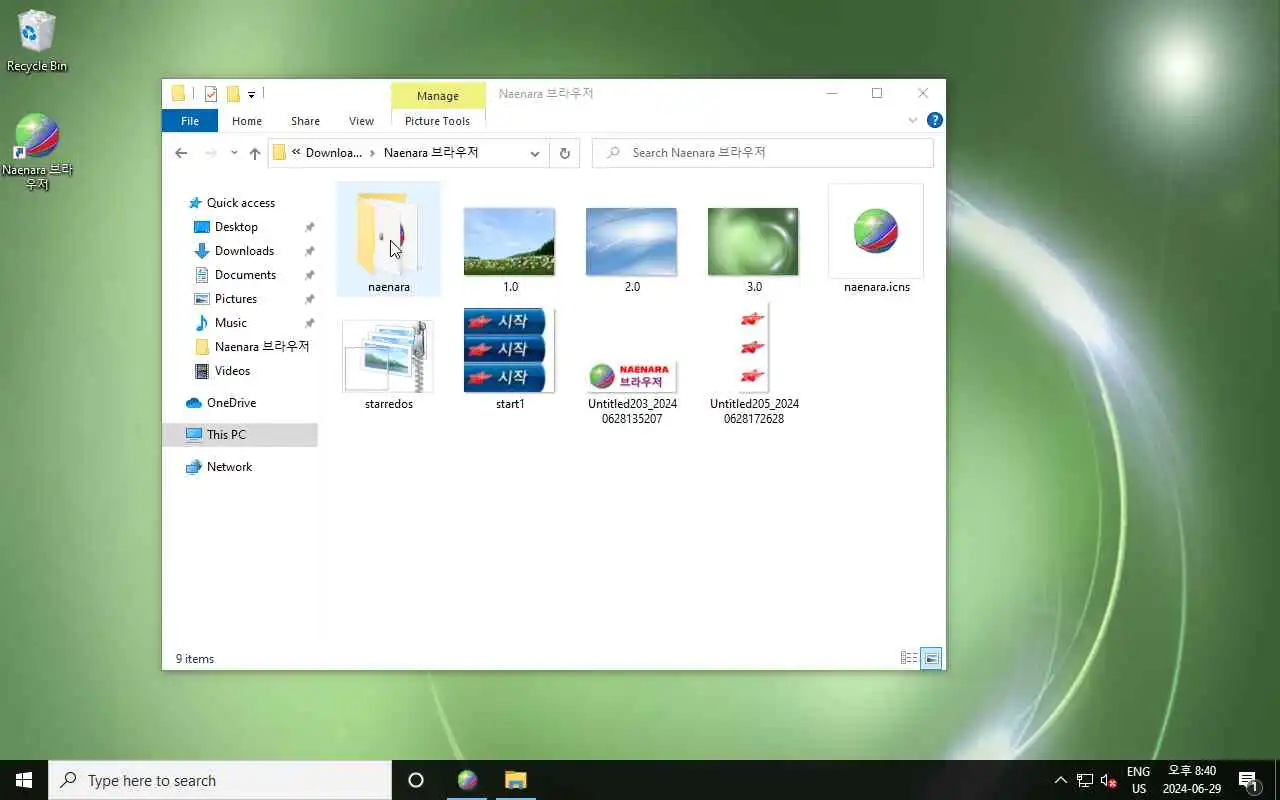Open Videos in the navigation pane
The image size is (1280, 800).
[x=232, y=371]
